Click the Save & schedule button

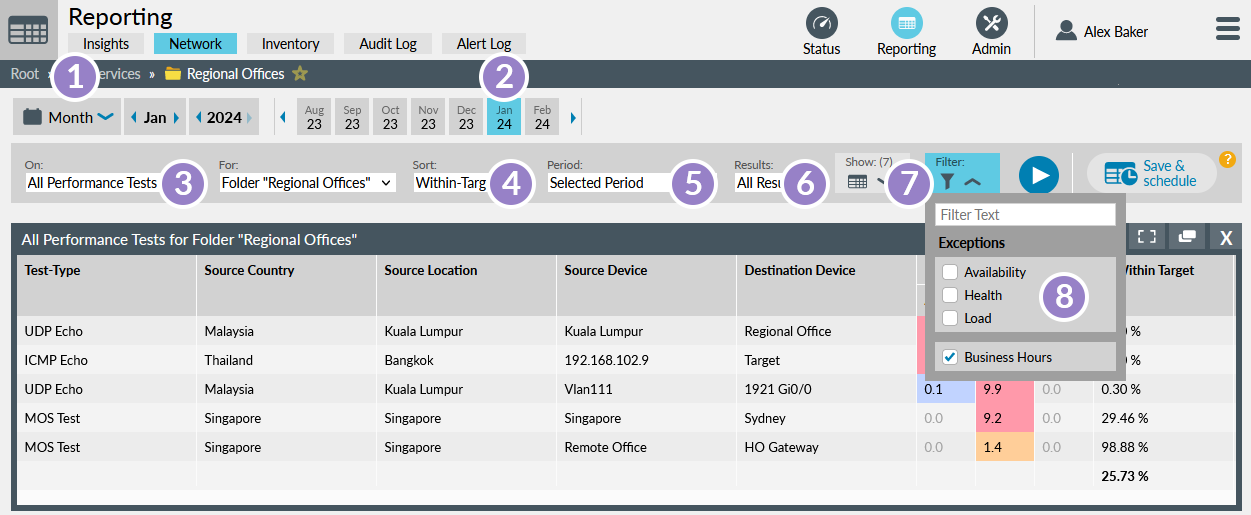click(1151, 174)
